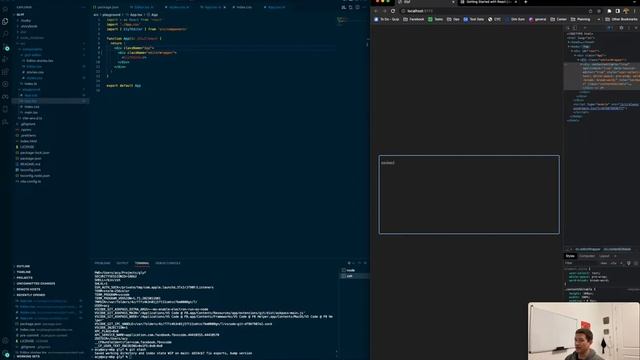Go back in the browser
This screenshot has height=360, width=640.
pyautogui.click(x=376, y=11)
